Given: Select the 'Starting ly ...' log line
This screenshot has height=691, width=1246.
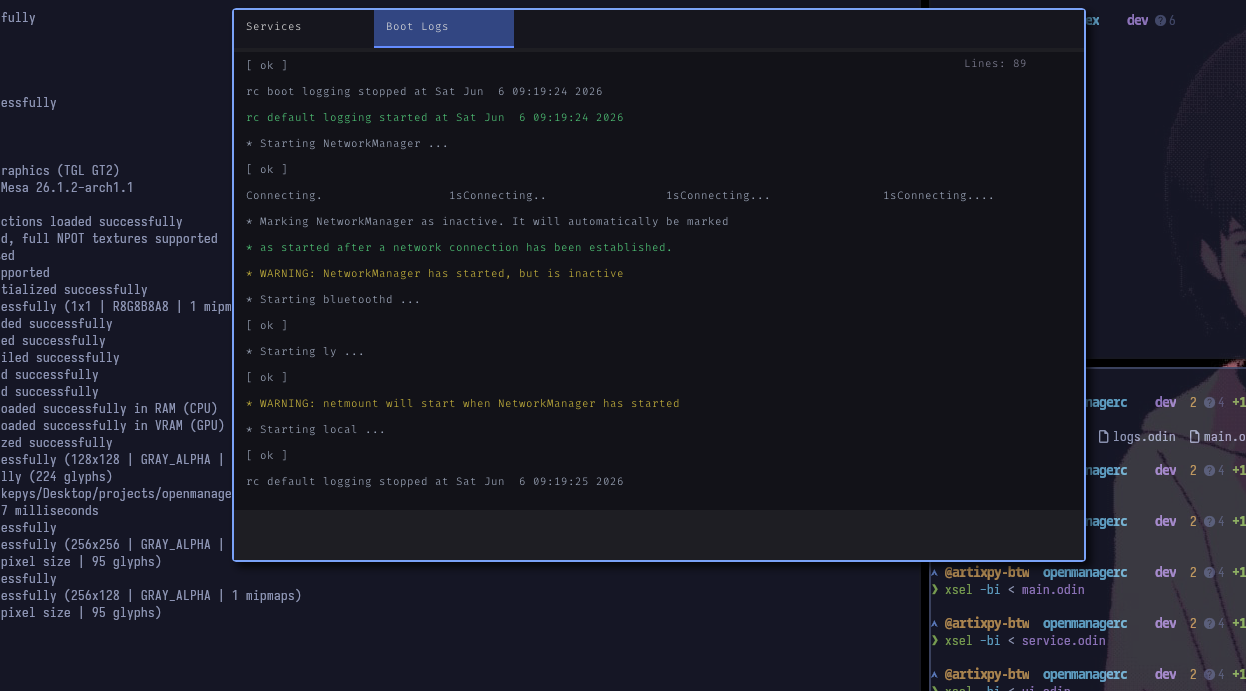Looking at the screenshot, I should [305, 352].
